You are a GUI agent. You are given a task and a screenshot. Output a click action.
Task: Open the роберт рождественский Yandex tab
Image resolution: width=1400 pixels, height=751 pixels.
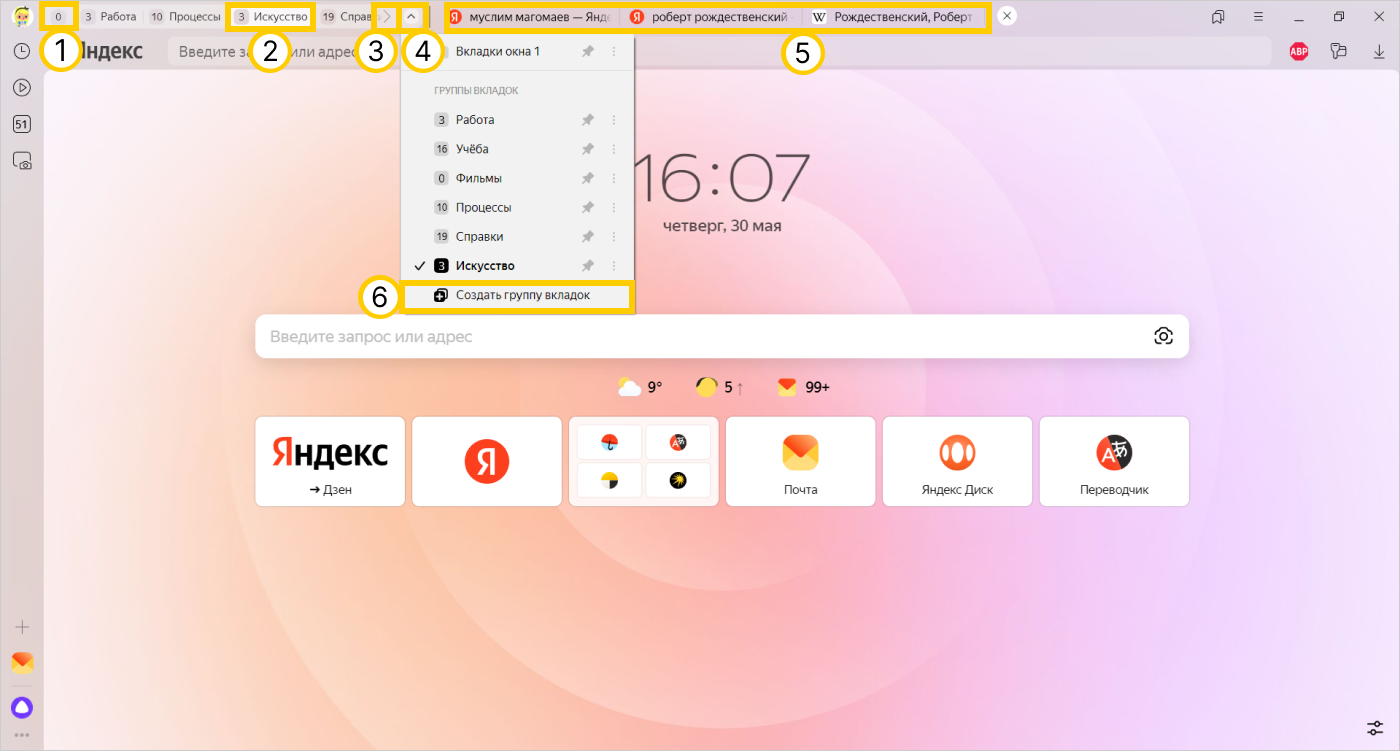(713, 17)
